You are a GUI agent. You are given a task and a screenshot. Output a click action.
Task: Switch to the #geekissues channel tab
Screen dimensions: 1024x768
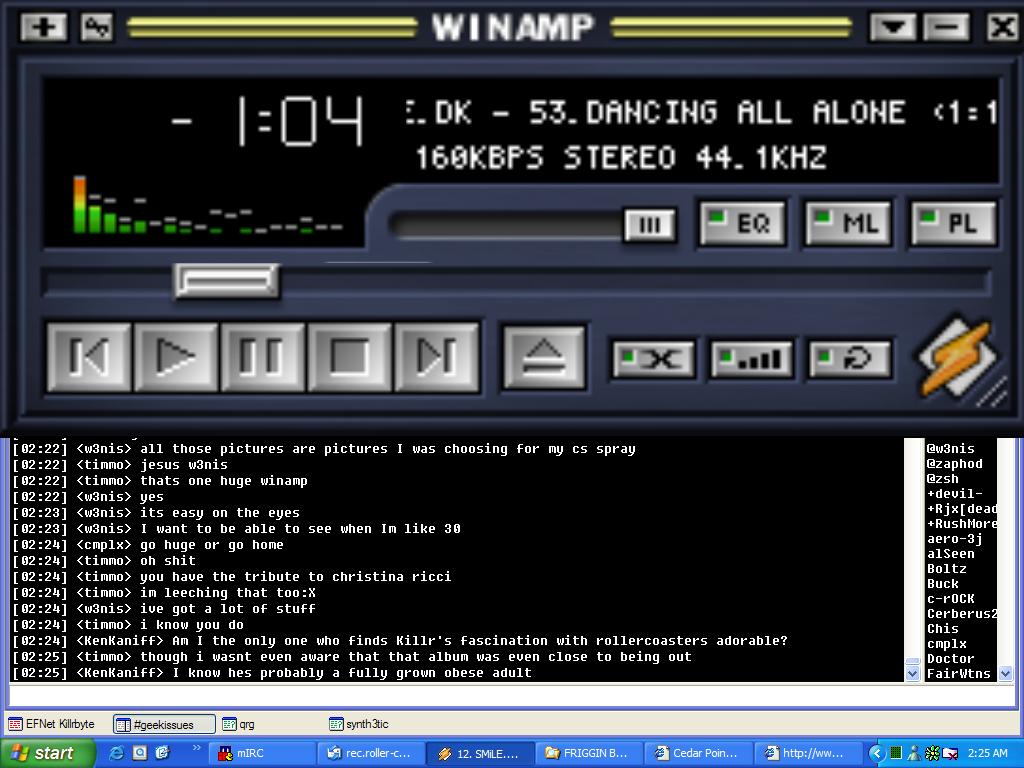[164, 724]
